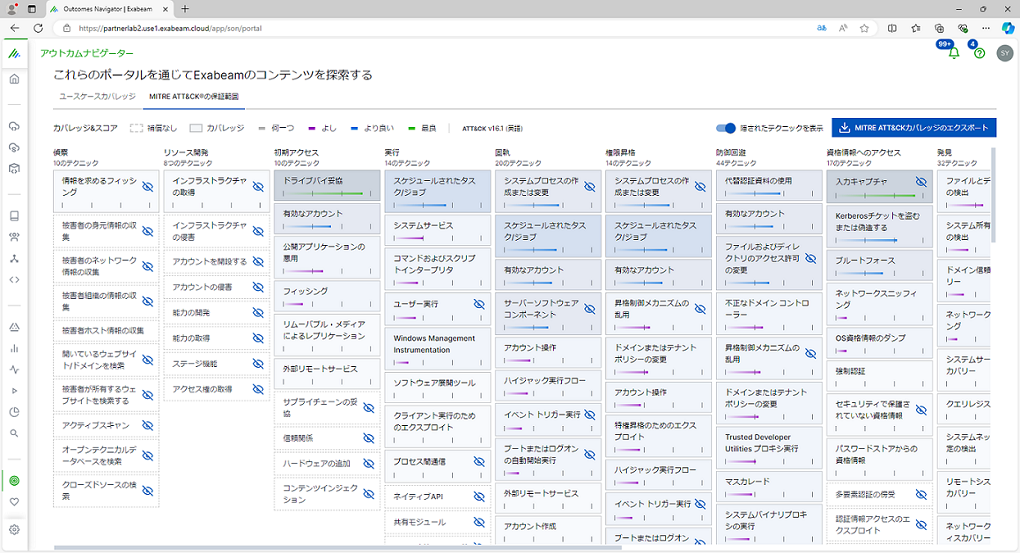Toggle eye icon on 情報を求めるフィッシング card

(148, 187)
